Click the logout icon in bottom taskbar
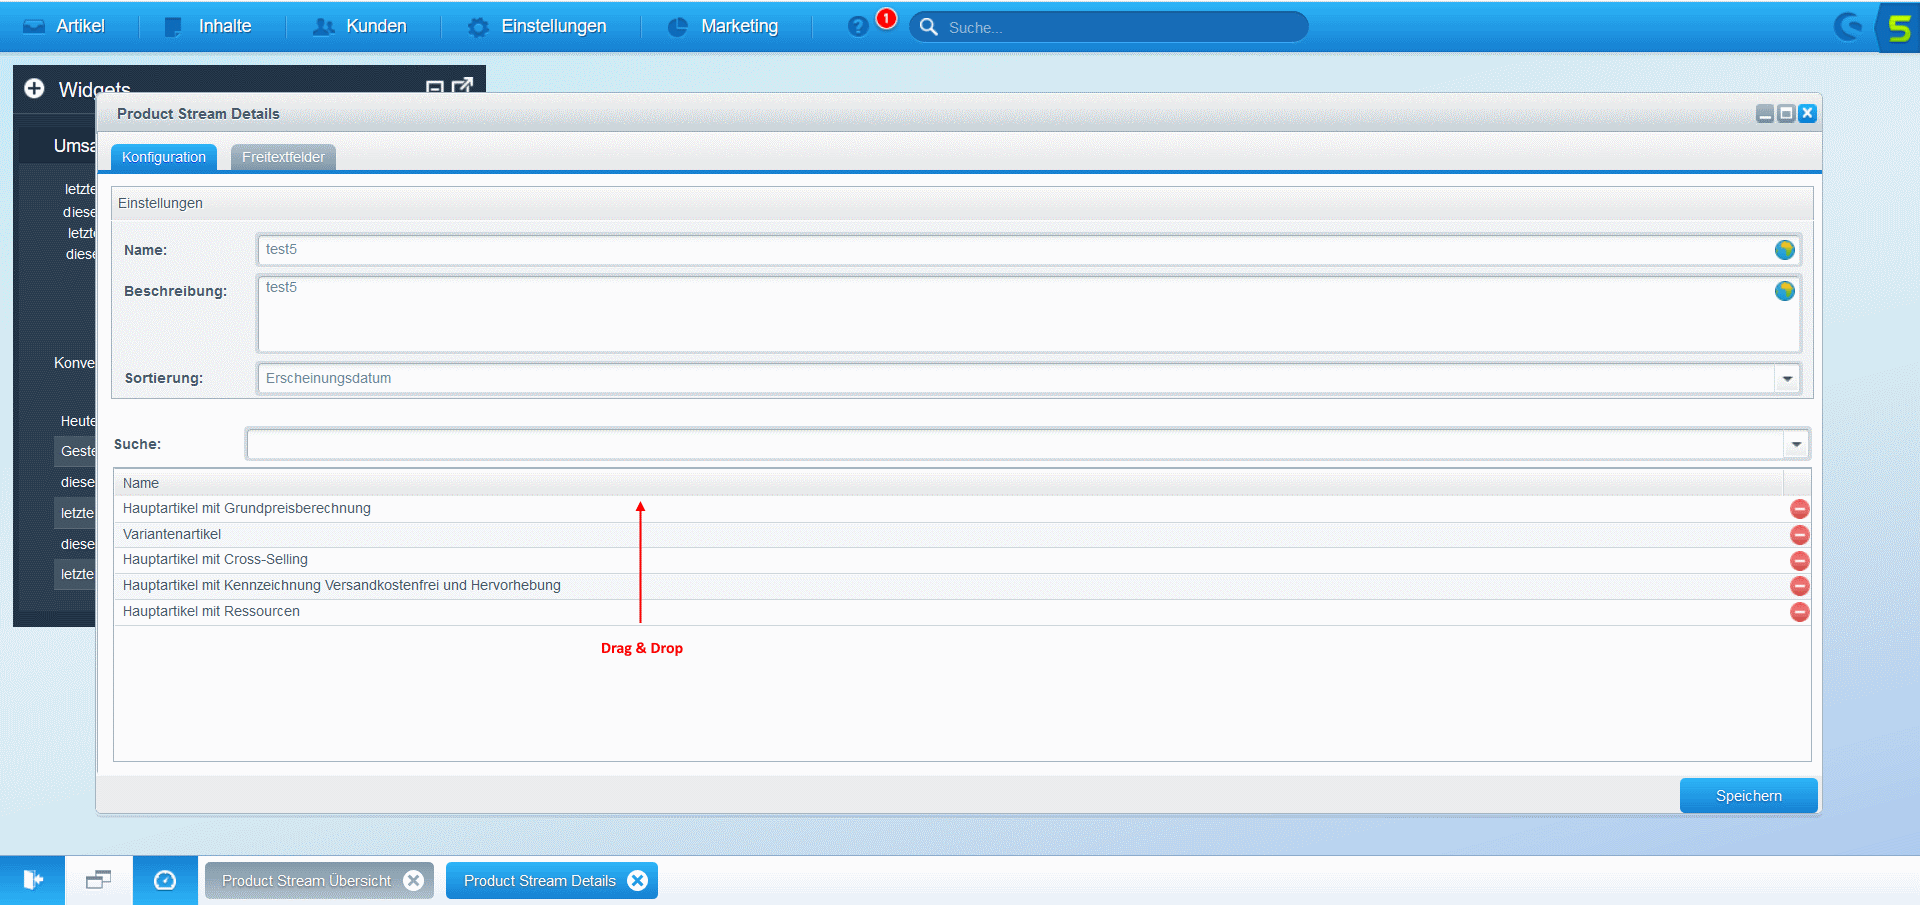Screen dimensions: 1920x905 pyautogui.click(x=32, y=880)
